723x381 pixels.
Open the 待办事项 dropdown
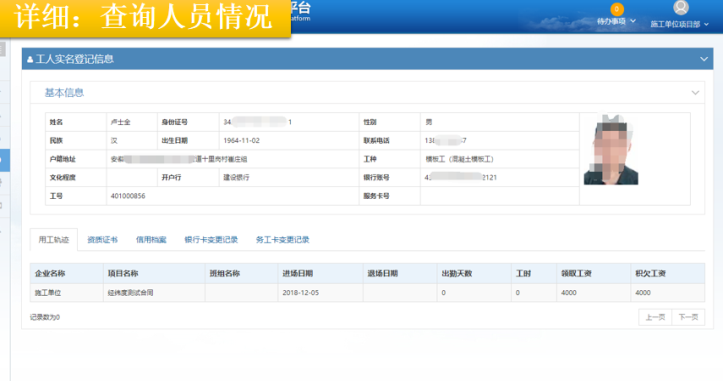616,21
